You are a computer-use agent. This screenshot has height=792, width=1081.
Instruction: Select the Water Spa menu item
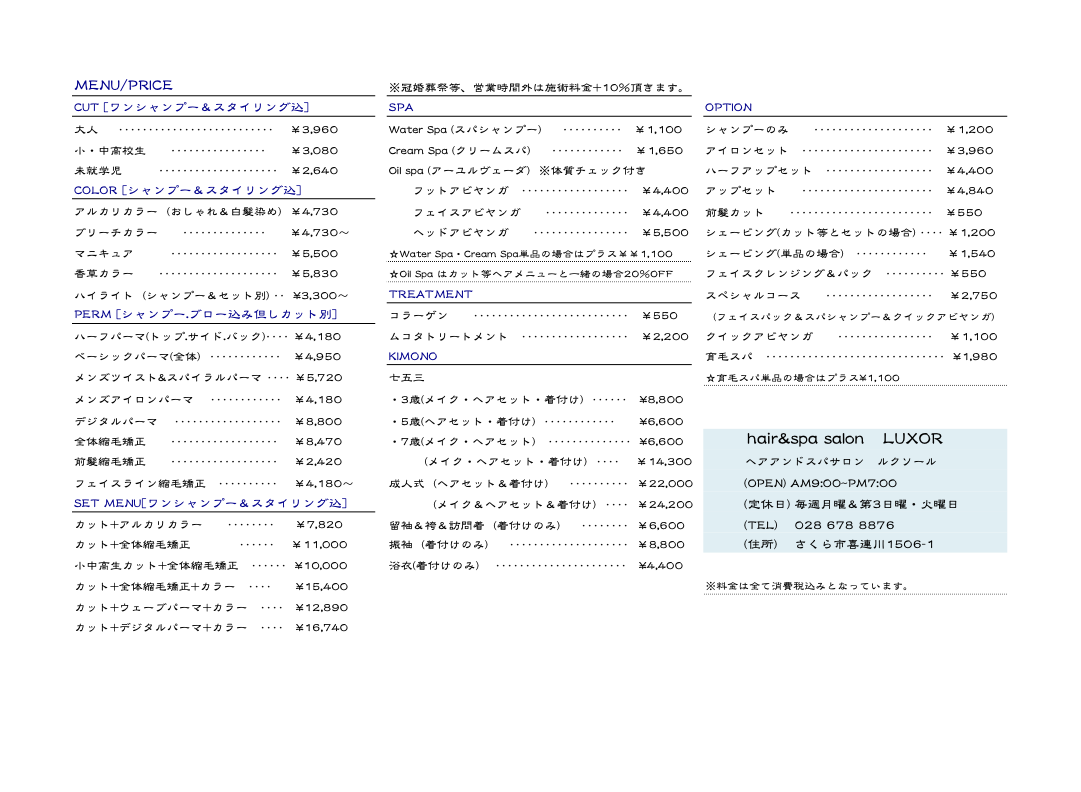click(x=465, y=130)
